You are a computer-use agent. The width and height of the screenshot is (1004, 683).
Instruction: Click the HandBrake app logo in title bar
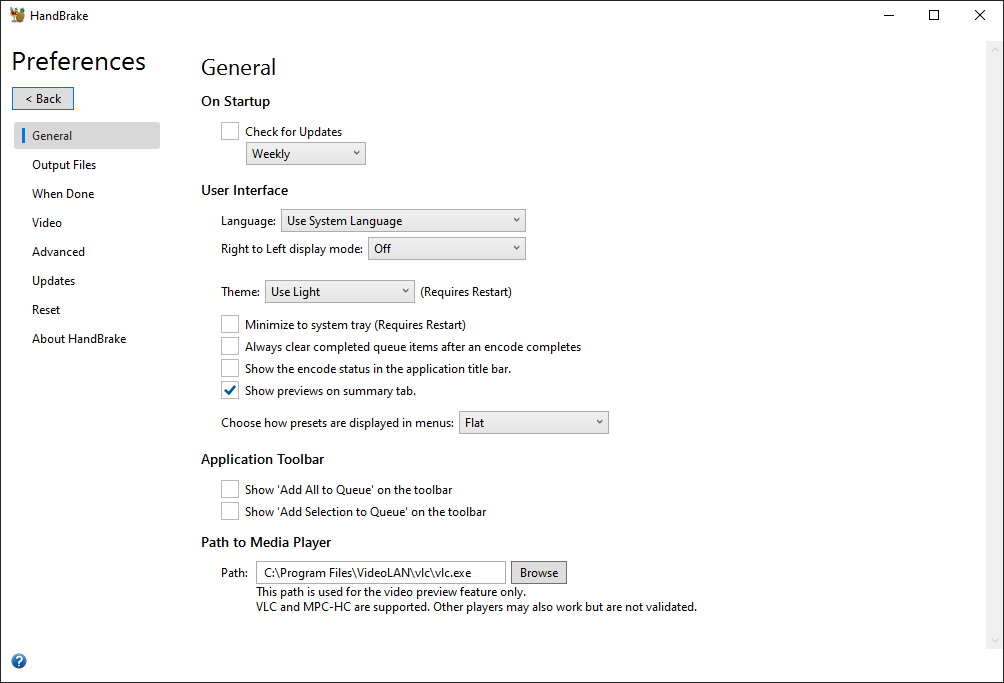(x=17, y=15)
